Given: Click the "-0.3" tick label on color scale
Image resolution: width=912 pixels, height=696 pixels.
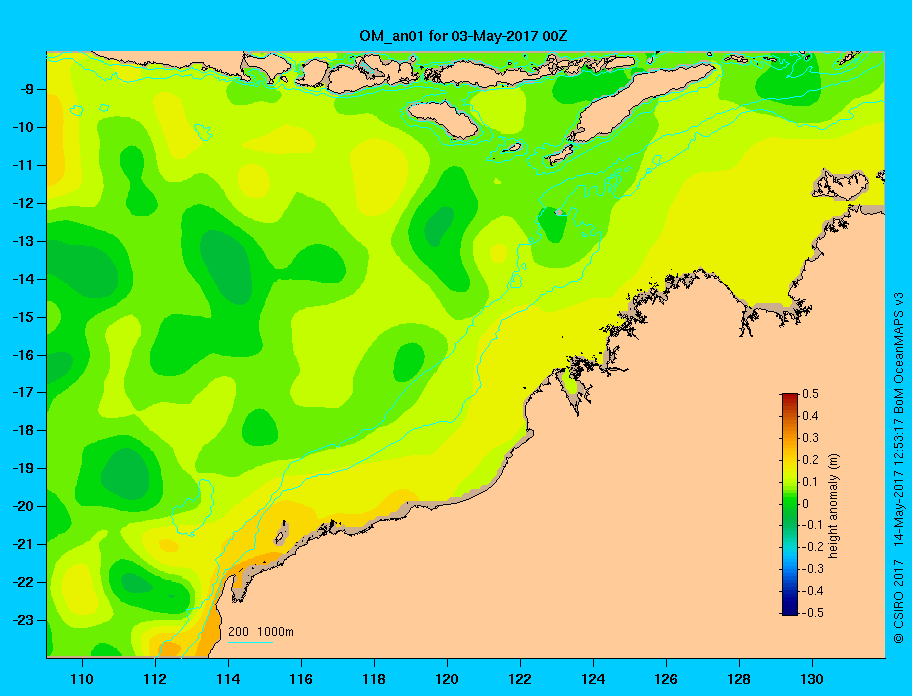Looking at the screenshot, I should tap(813, 569).
